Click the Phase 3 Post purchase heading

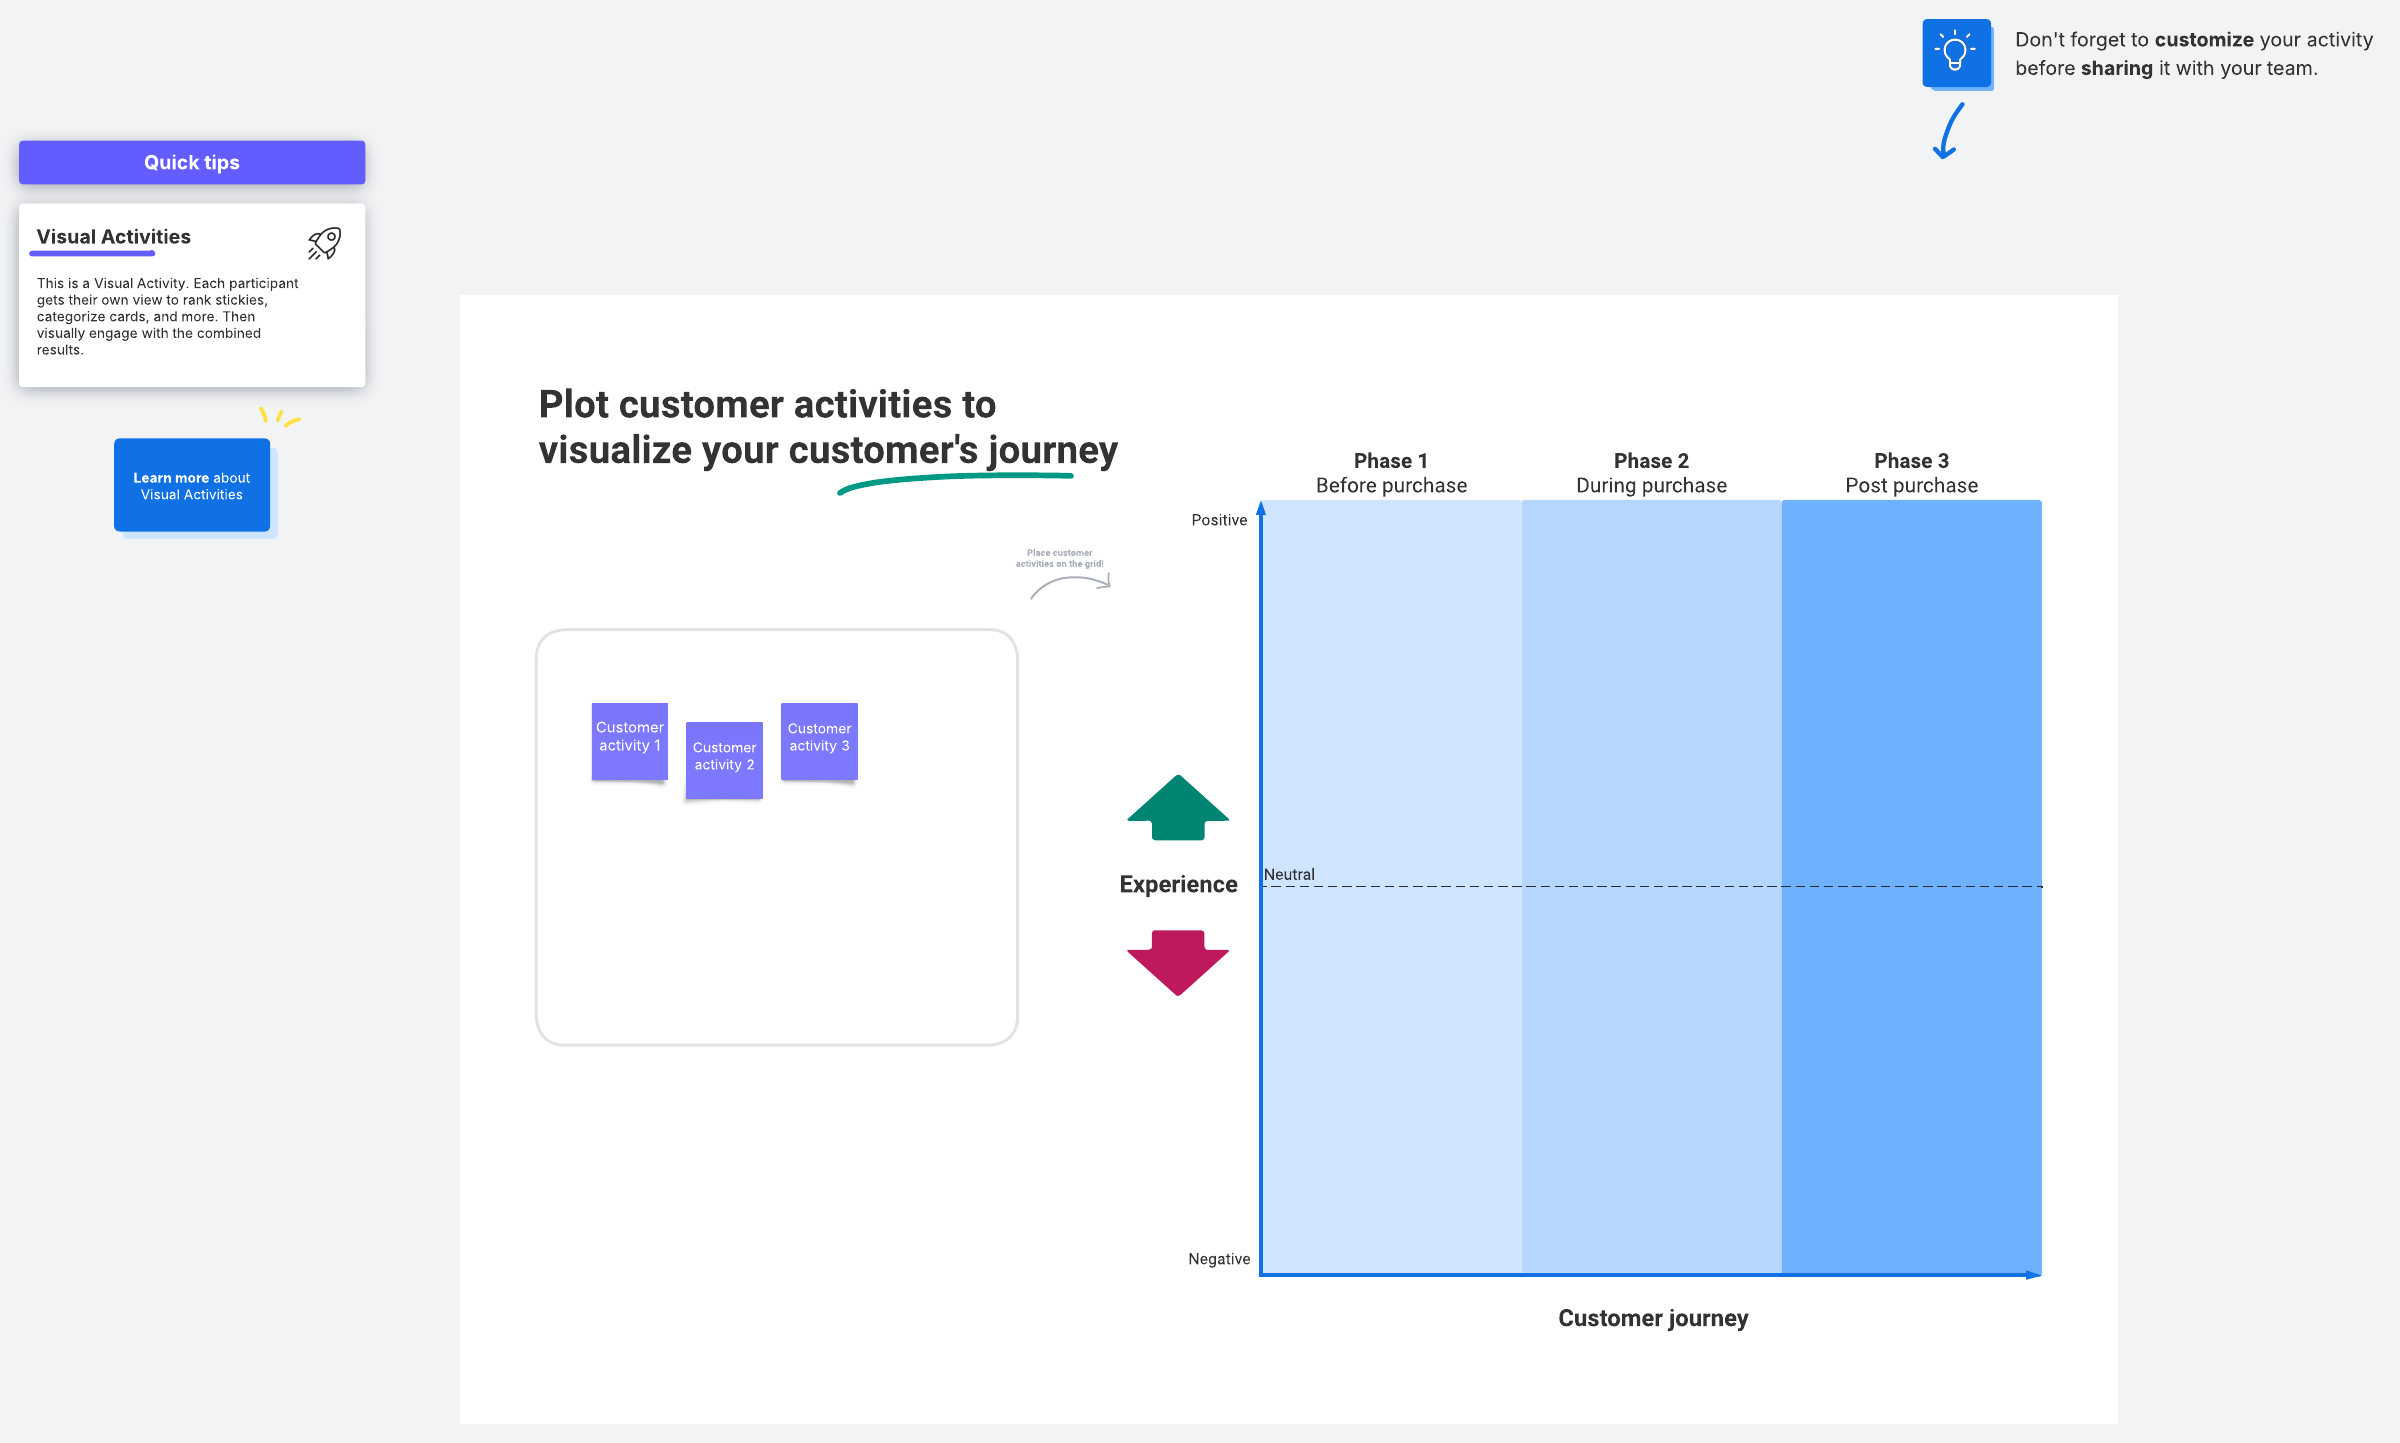coord(1911,473)
